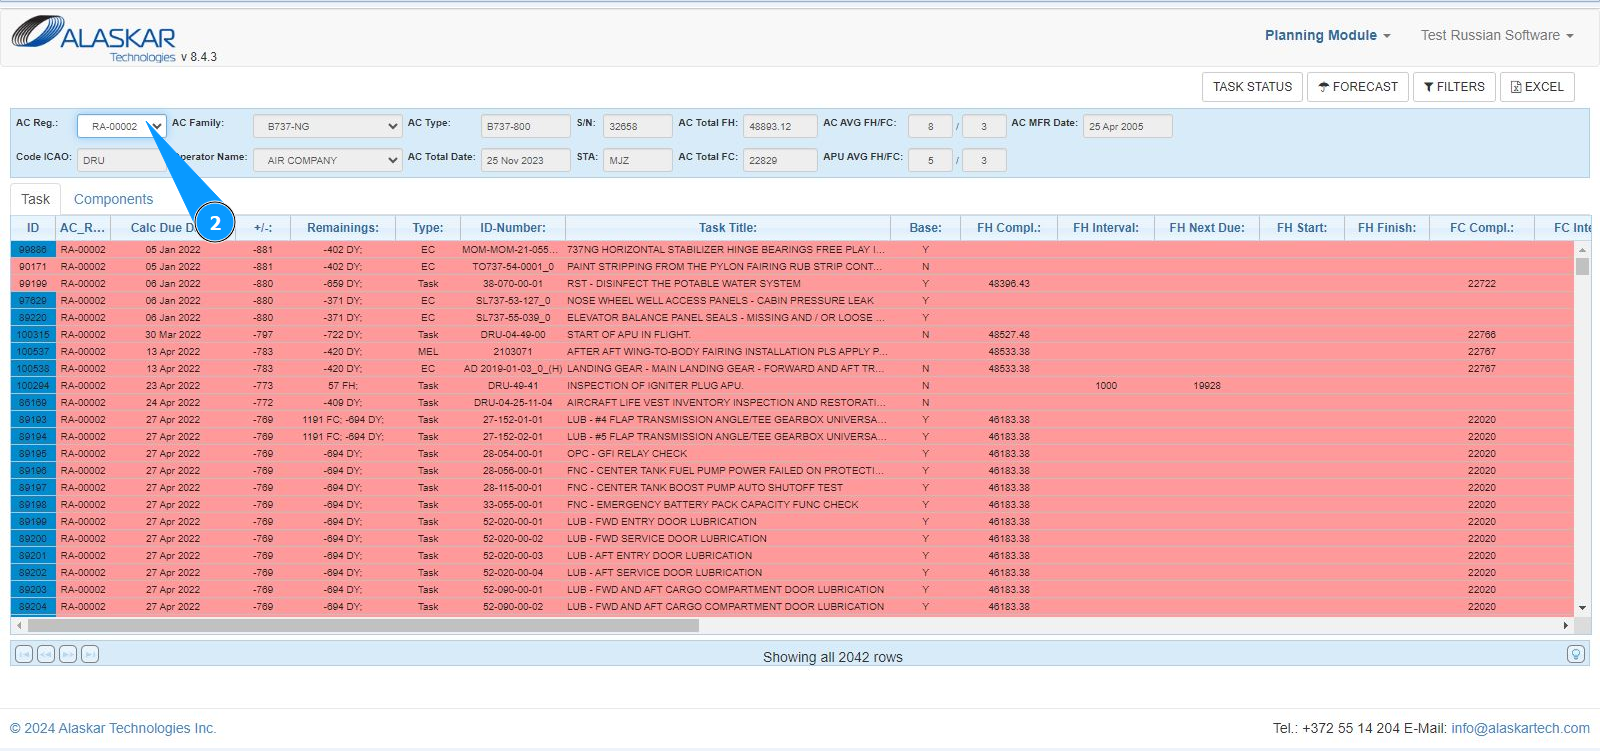Click the AC MFR Date field
Viewport: 1600px width, 751px height.
[1128, 126]
